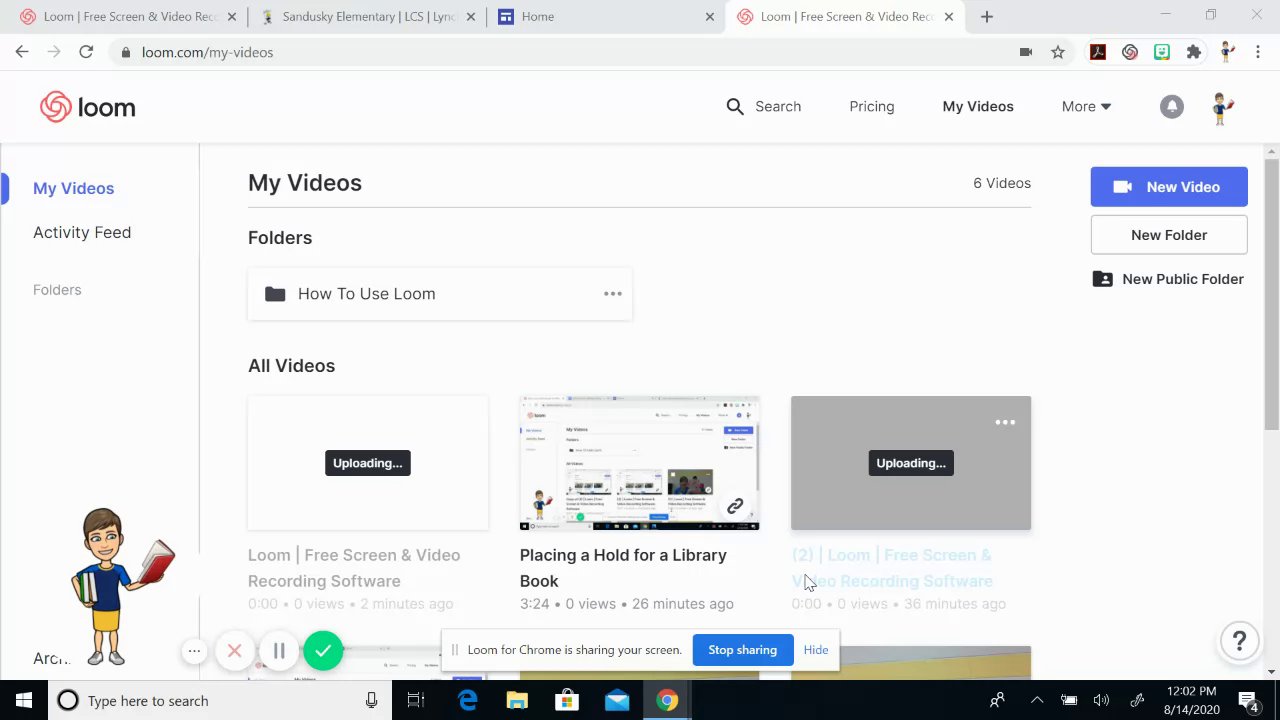
Task: Open the Action Center notifications
Action: coord(1248,700)
